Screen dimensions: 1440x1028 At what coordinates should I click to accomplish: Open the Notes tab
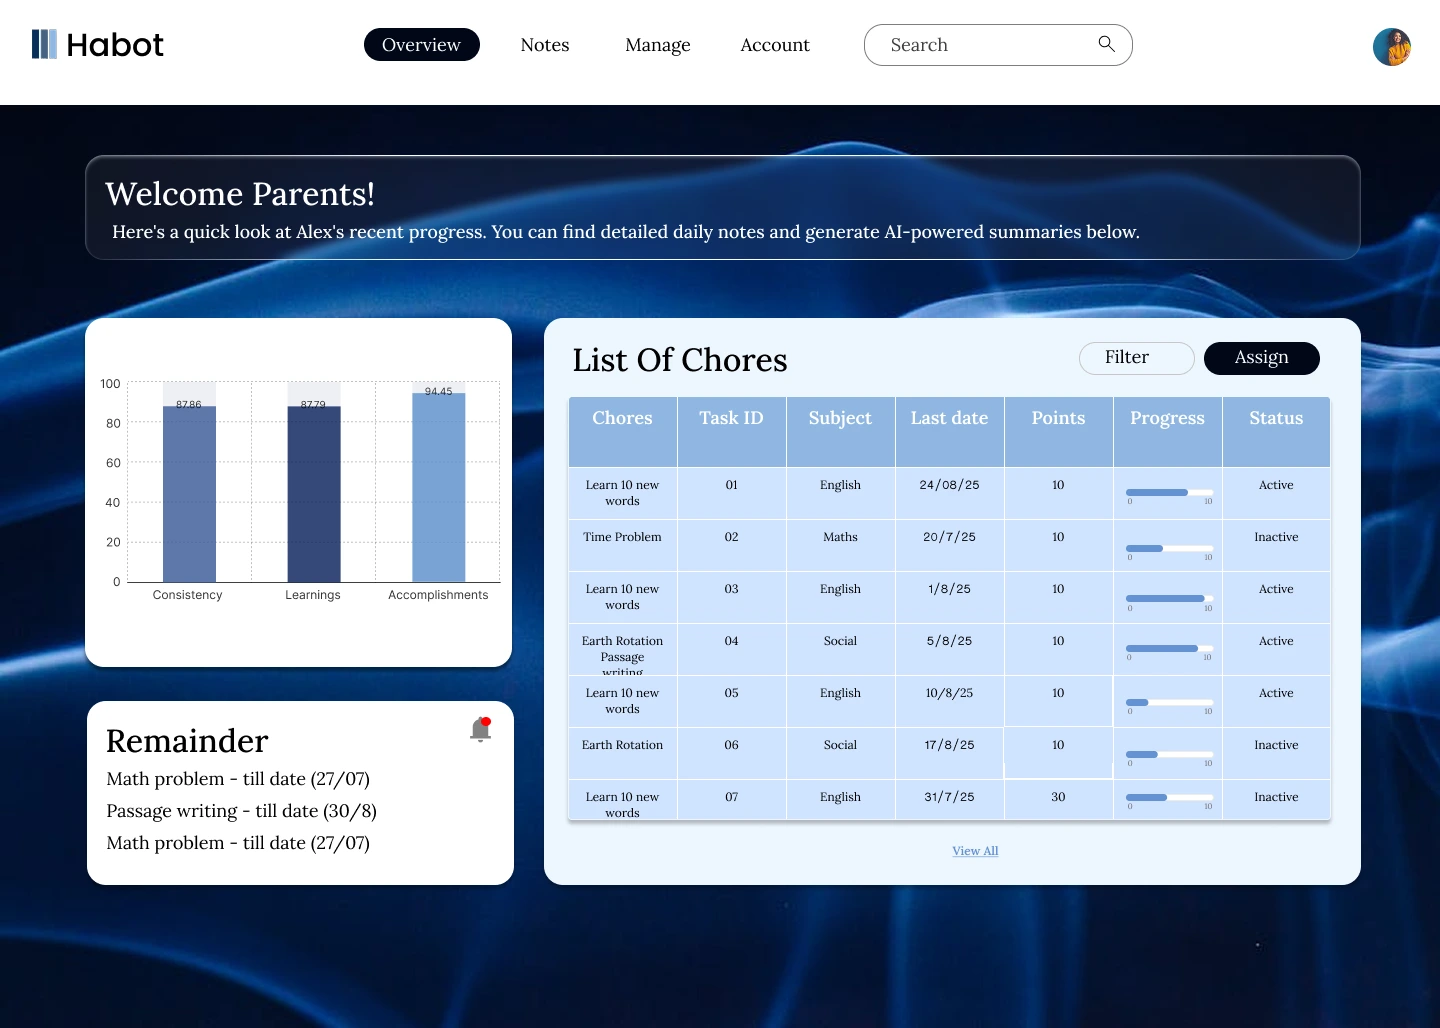click(545, 45)
